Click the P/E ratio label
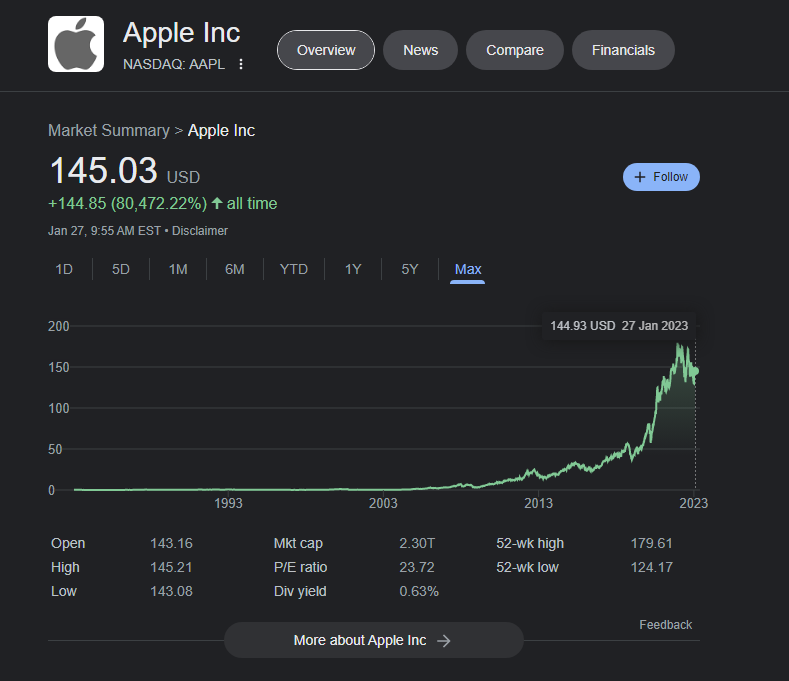 pyautogui.click(x=300, y=567)
